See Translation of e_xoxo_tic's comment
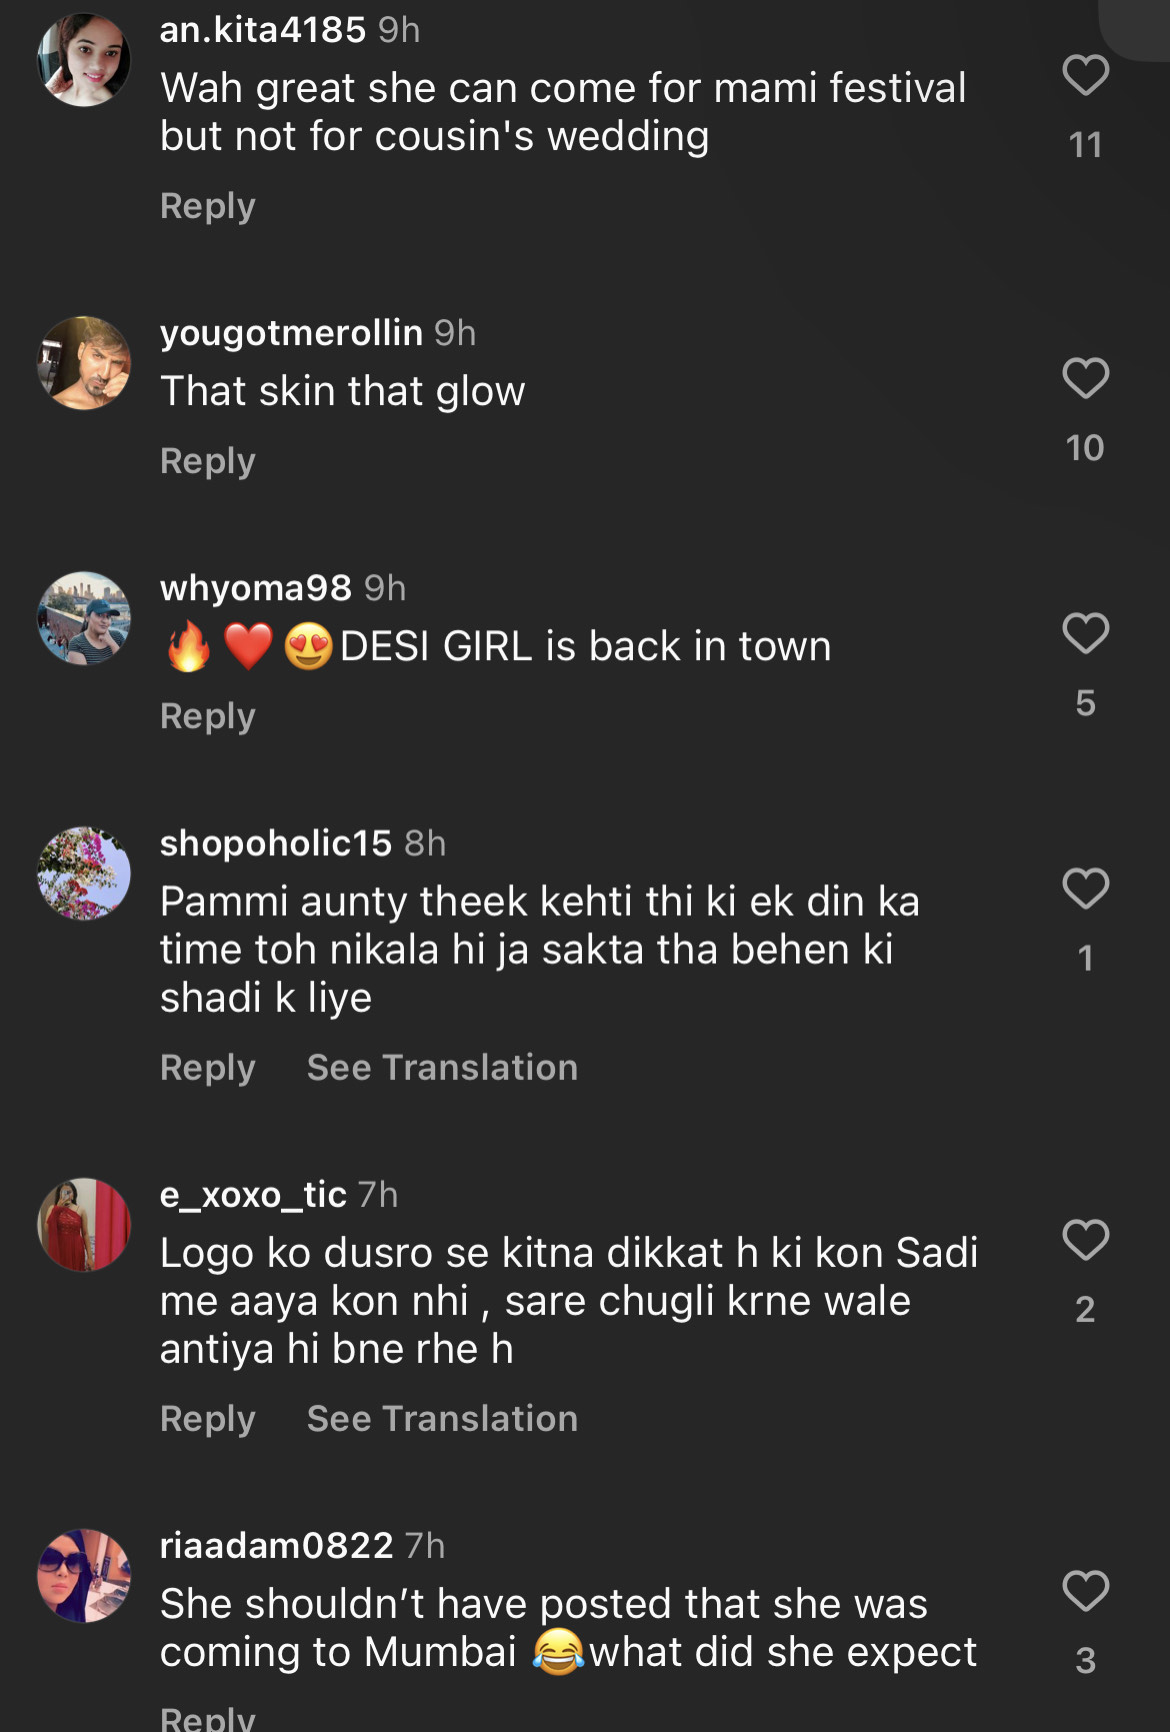The height and width of the screenshot is (1732, 1170). (442, 1418)
